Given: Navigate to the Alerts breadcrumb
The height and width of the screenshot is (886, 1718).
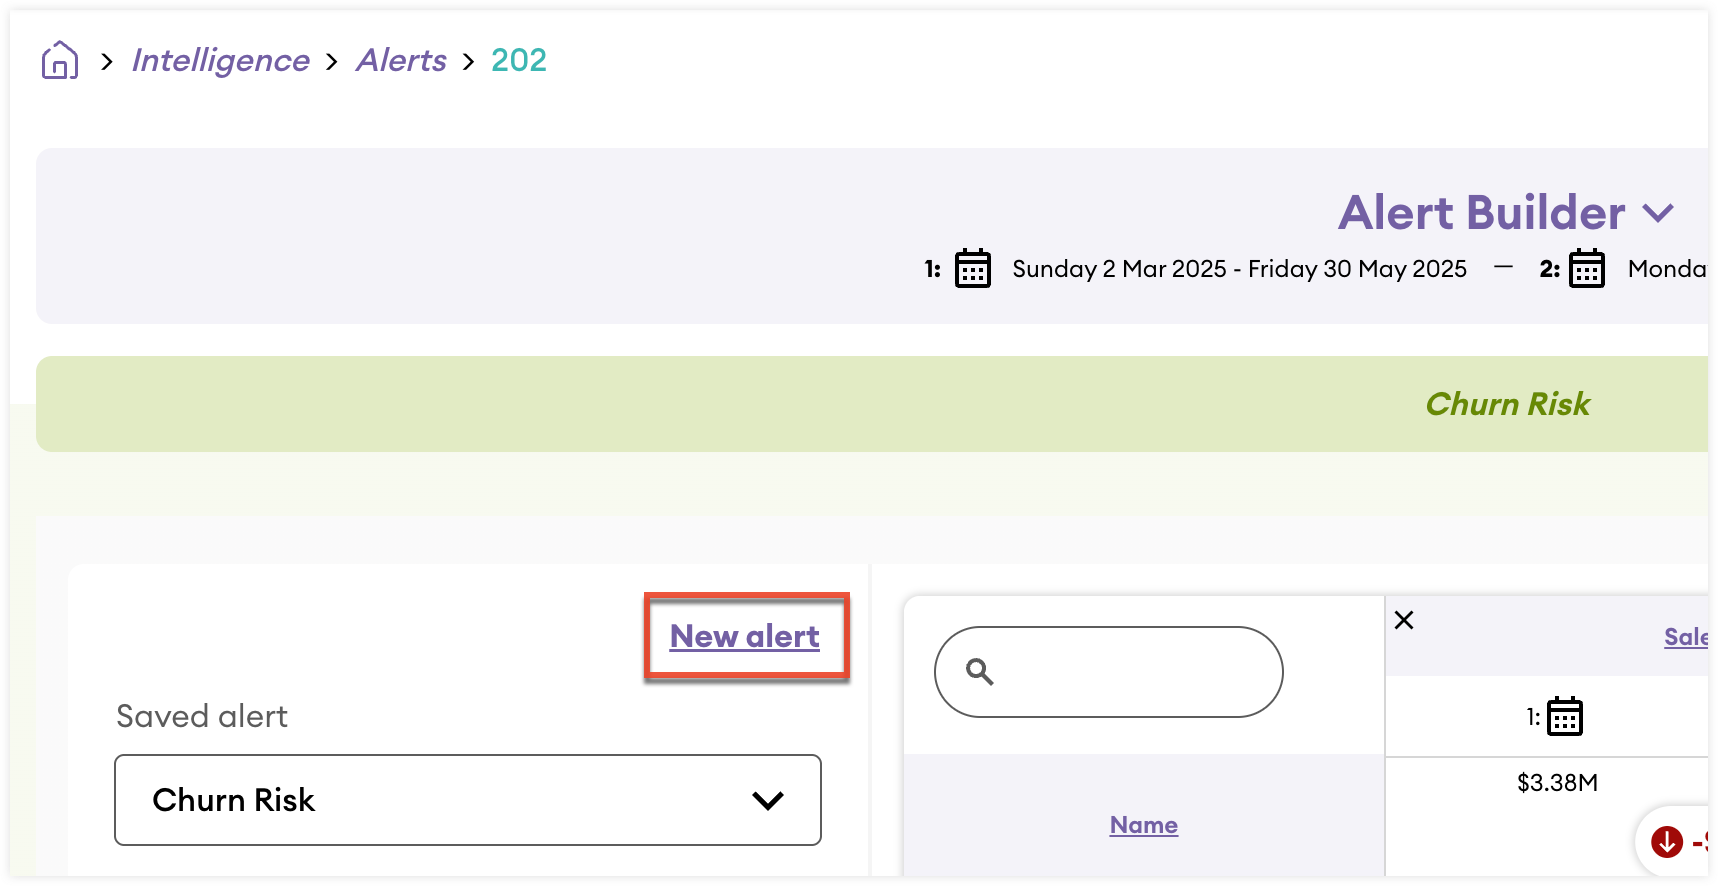Looking at the screenshot, I should click(x=401, y=61).
